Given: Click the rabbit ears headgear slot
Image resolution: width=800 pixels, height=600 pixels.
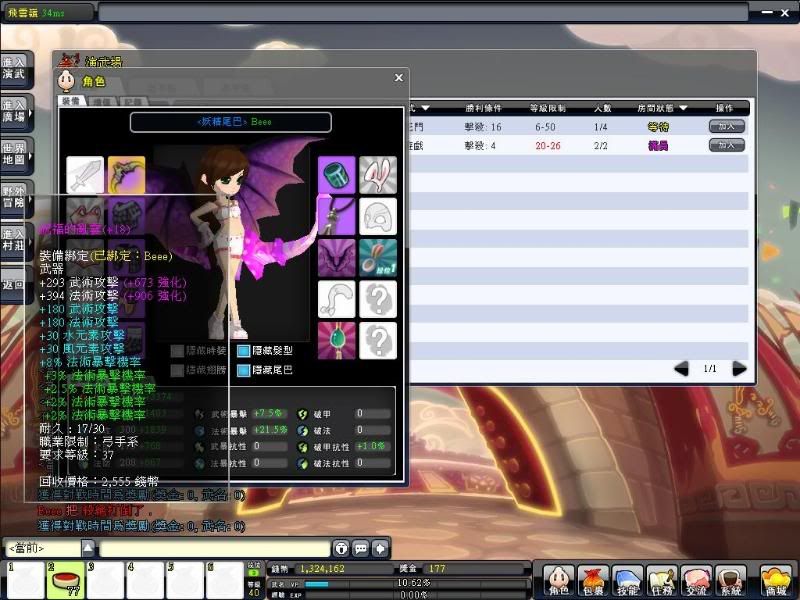Looking at the screenshot, I should (378, 175).
